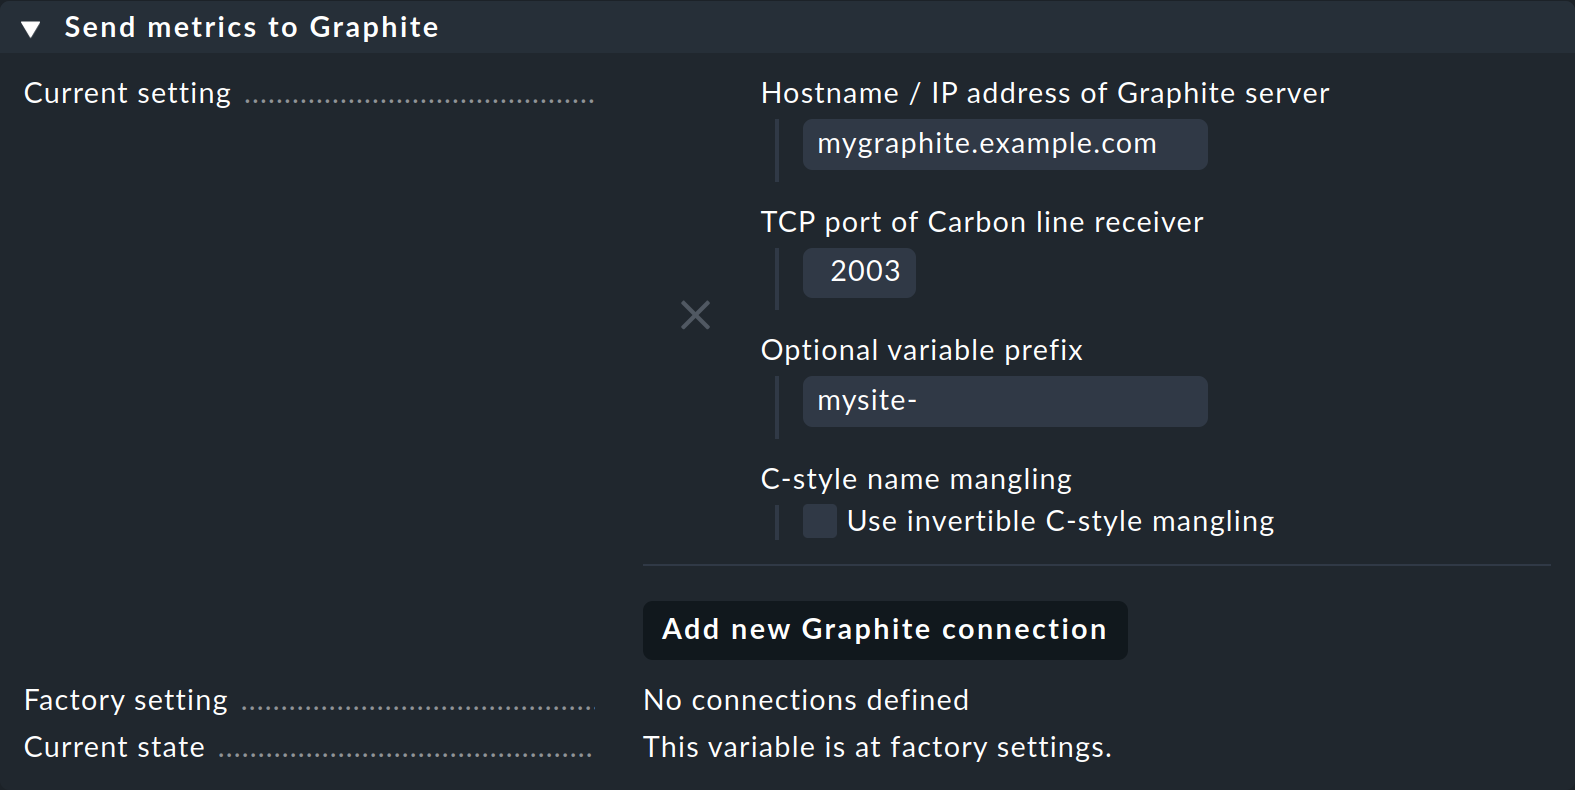Click the No connections defined text
The width and height of the screenshot is (1575, 790).
pyautogui.click(x=805, y=700)
